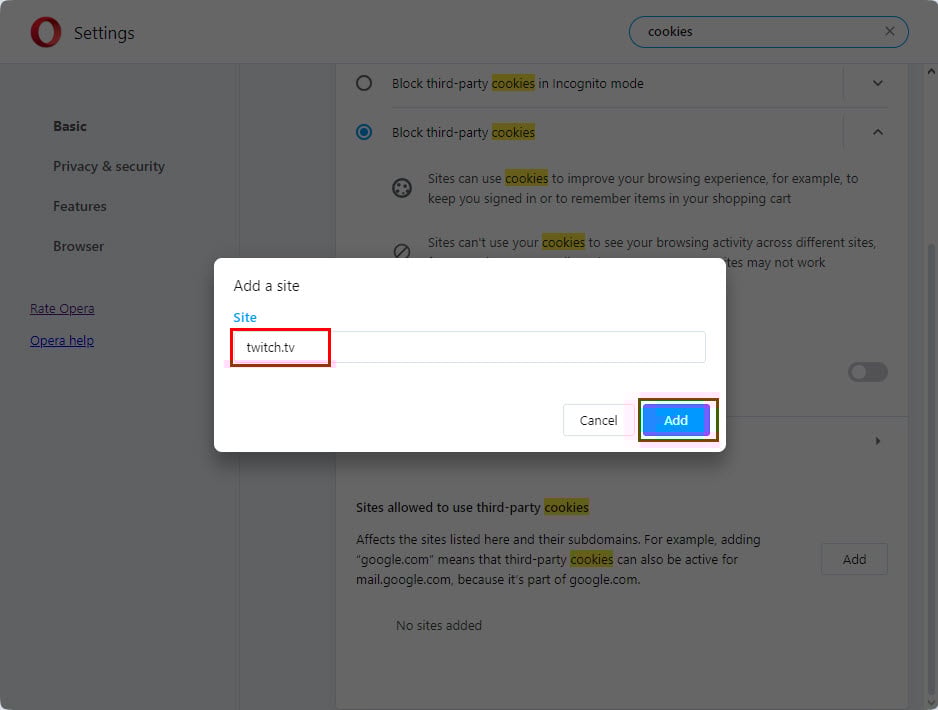Open the Opera help link
Screen dimensions: 938x710
62,340
